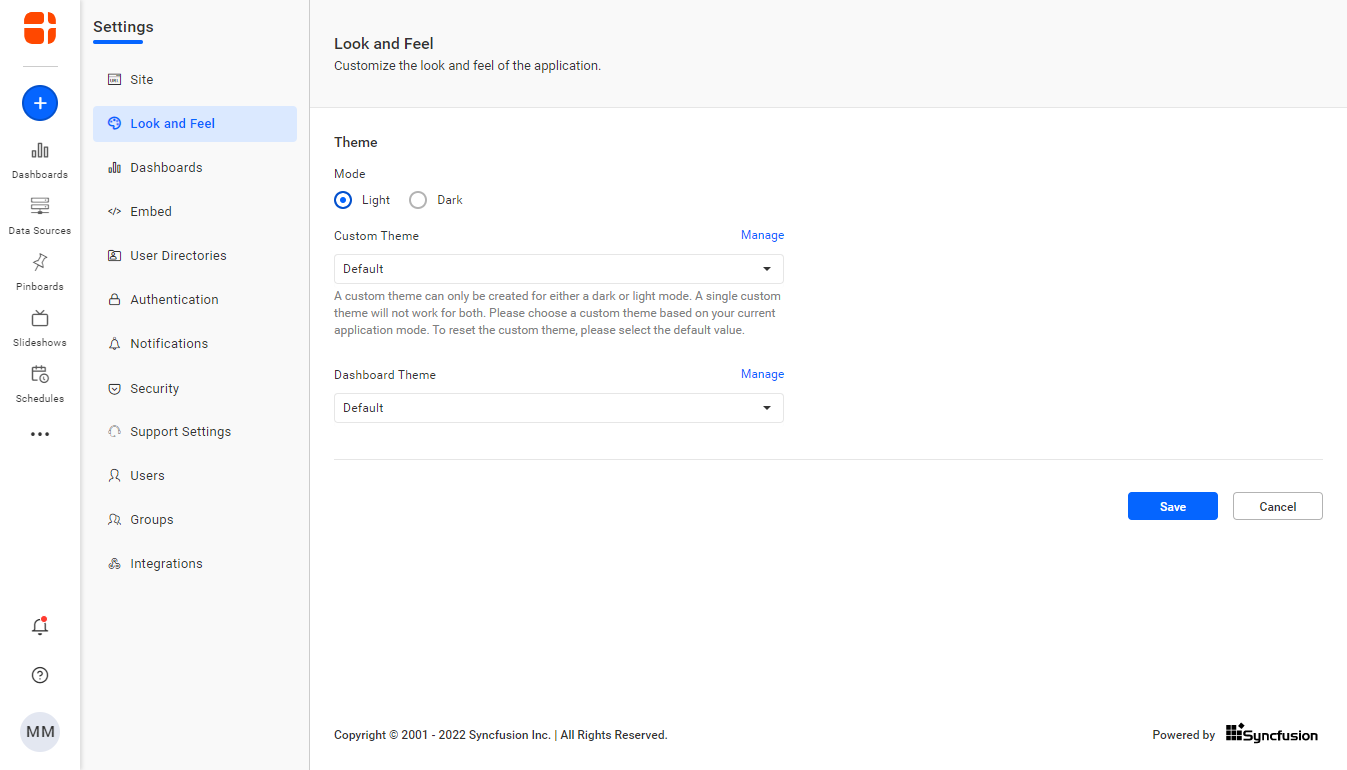1347x770 pixels.
Task: Click the Save button
Action: 1172,507
